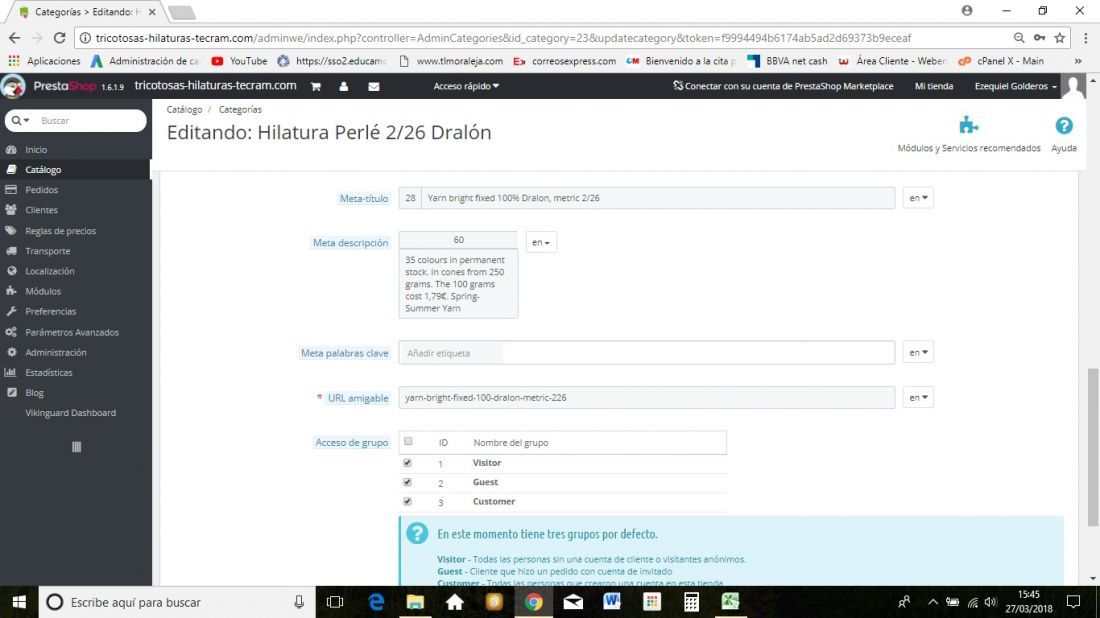The image size is (1100, 618).
Task: Open the Windows Start menu
Action: (x=19, y=602)
